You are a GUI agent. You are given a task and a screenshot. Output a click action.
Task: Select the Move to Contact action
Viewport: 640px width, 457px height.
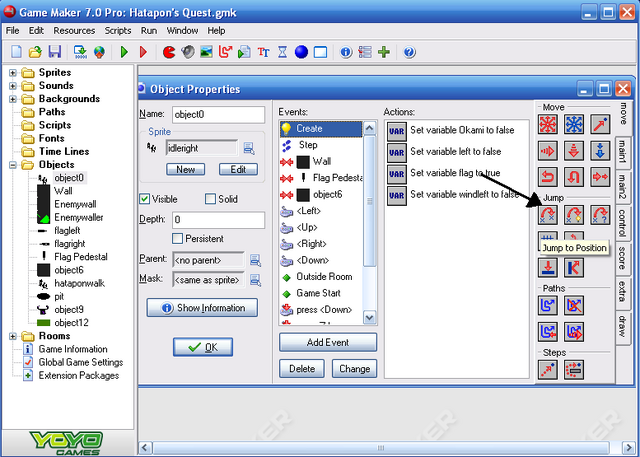[x=548, y=268]
